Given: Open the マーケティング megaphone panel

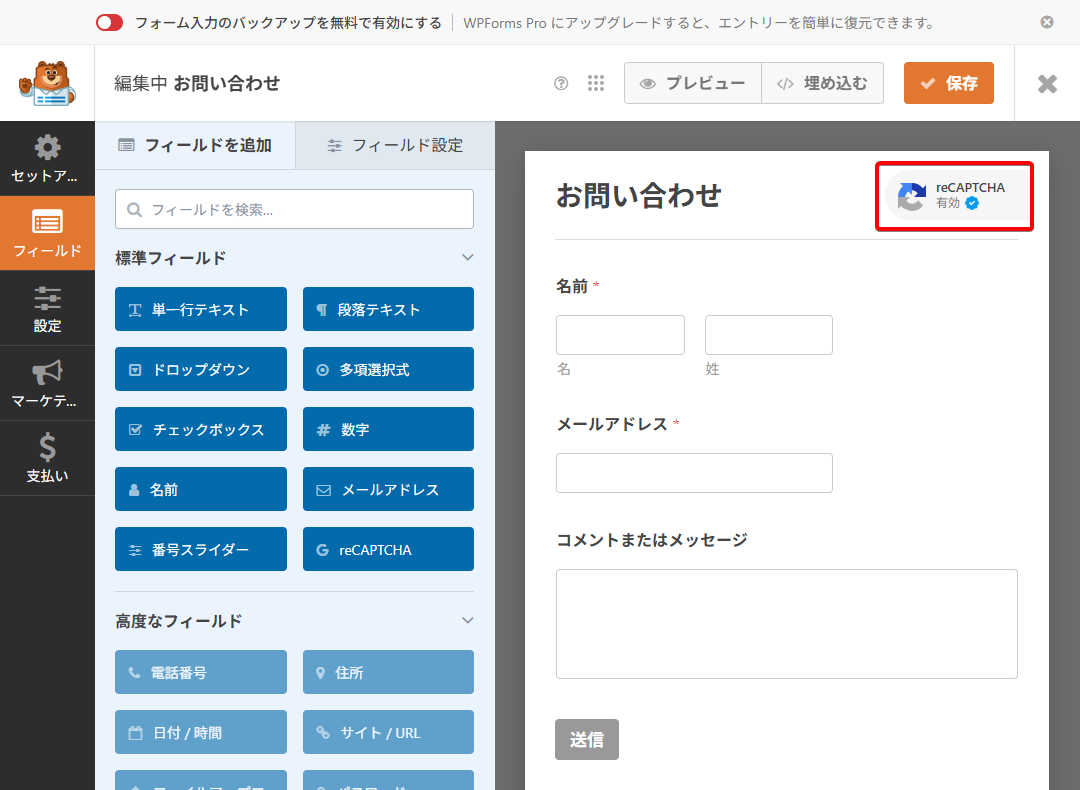Looking at the screenshot, I should 47,384.
